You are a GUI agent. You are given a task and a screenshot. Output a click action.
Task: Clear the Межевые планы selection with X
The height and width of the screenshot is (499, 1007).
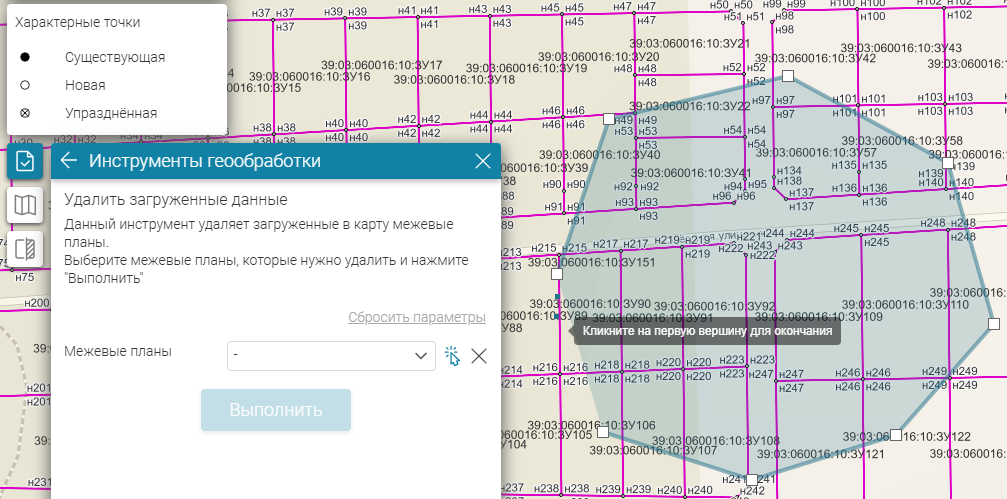pyautogui.click(x=479, y=355)
